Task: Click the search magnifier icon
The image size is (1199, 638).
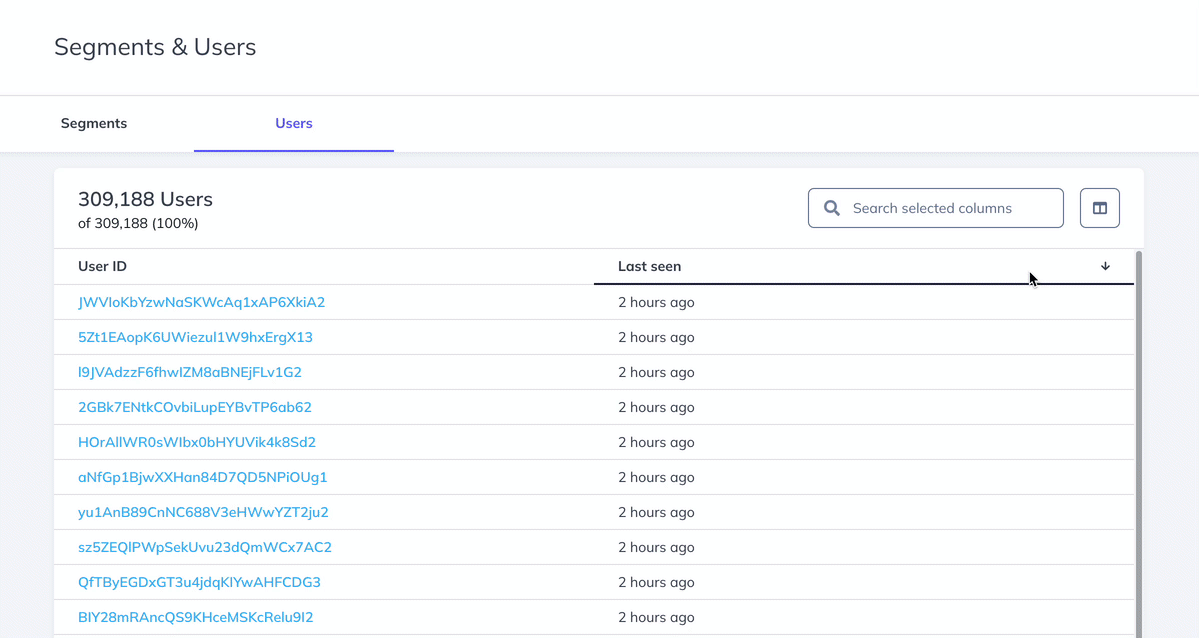Action: coord(832,208)
